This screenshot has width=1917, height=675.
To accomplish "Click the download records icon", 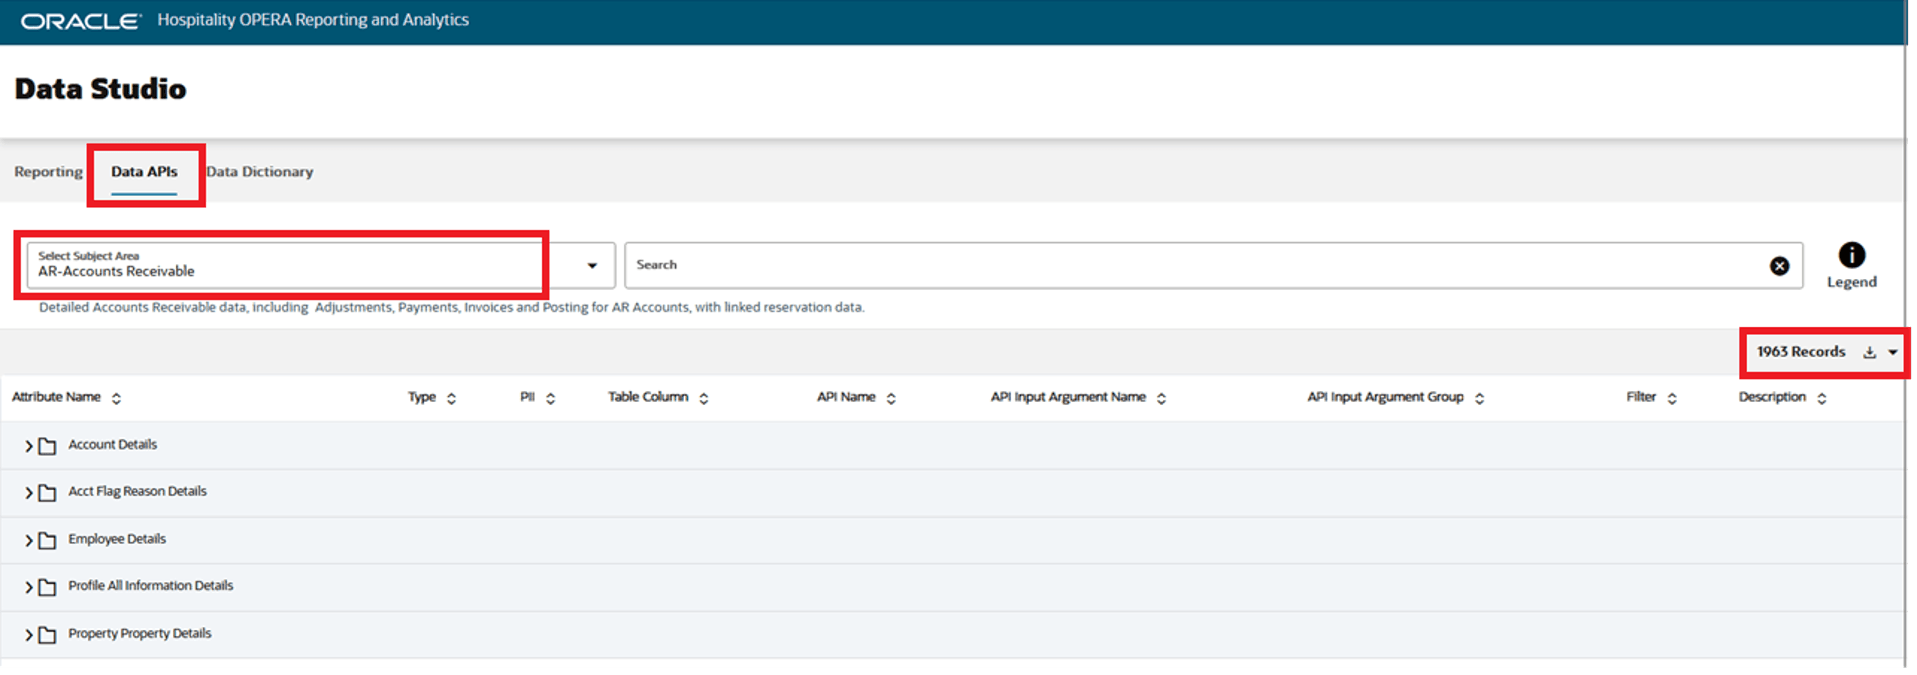I will [x=1869, y=352].
